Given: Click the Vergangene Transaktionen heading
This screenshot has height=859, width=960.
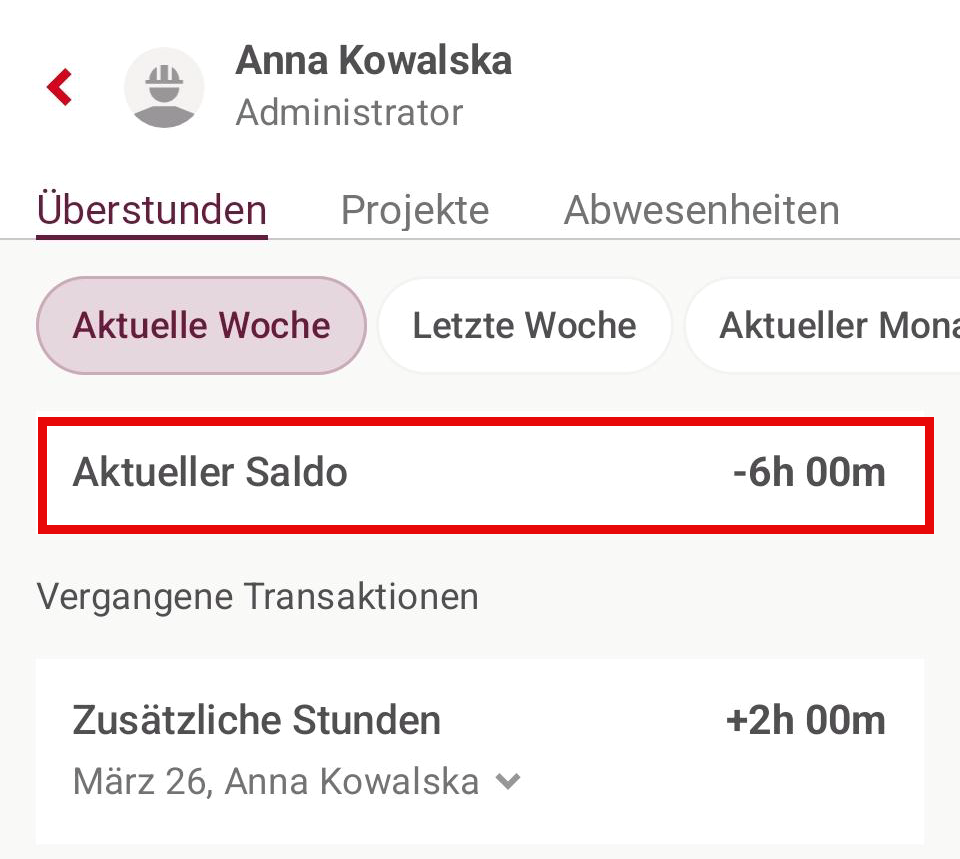Looking at the screenshot, I should click(x=258, y=597).
